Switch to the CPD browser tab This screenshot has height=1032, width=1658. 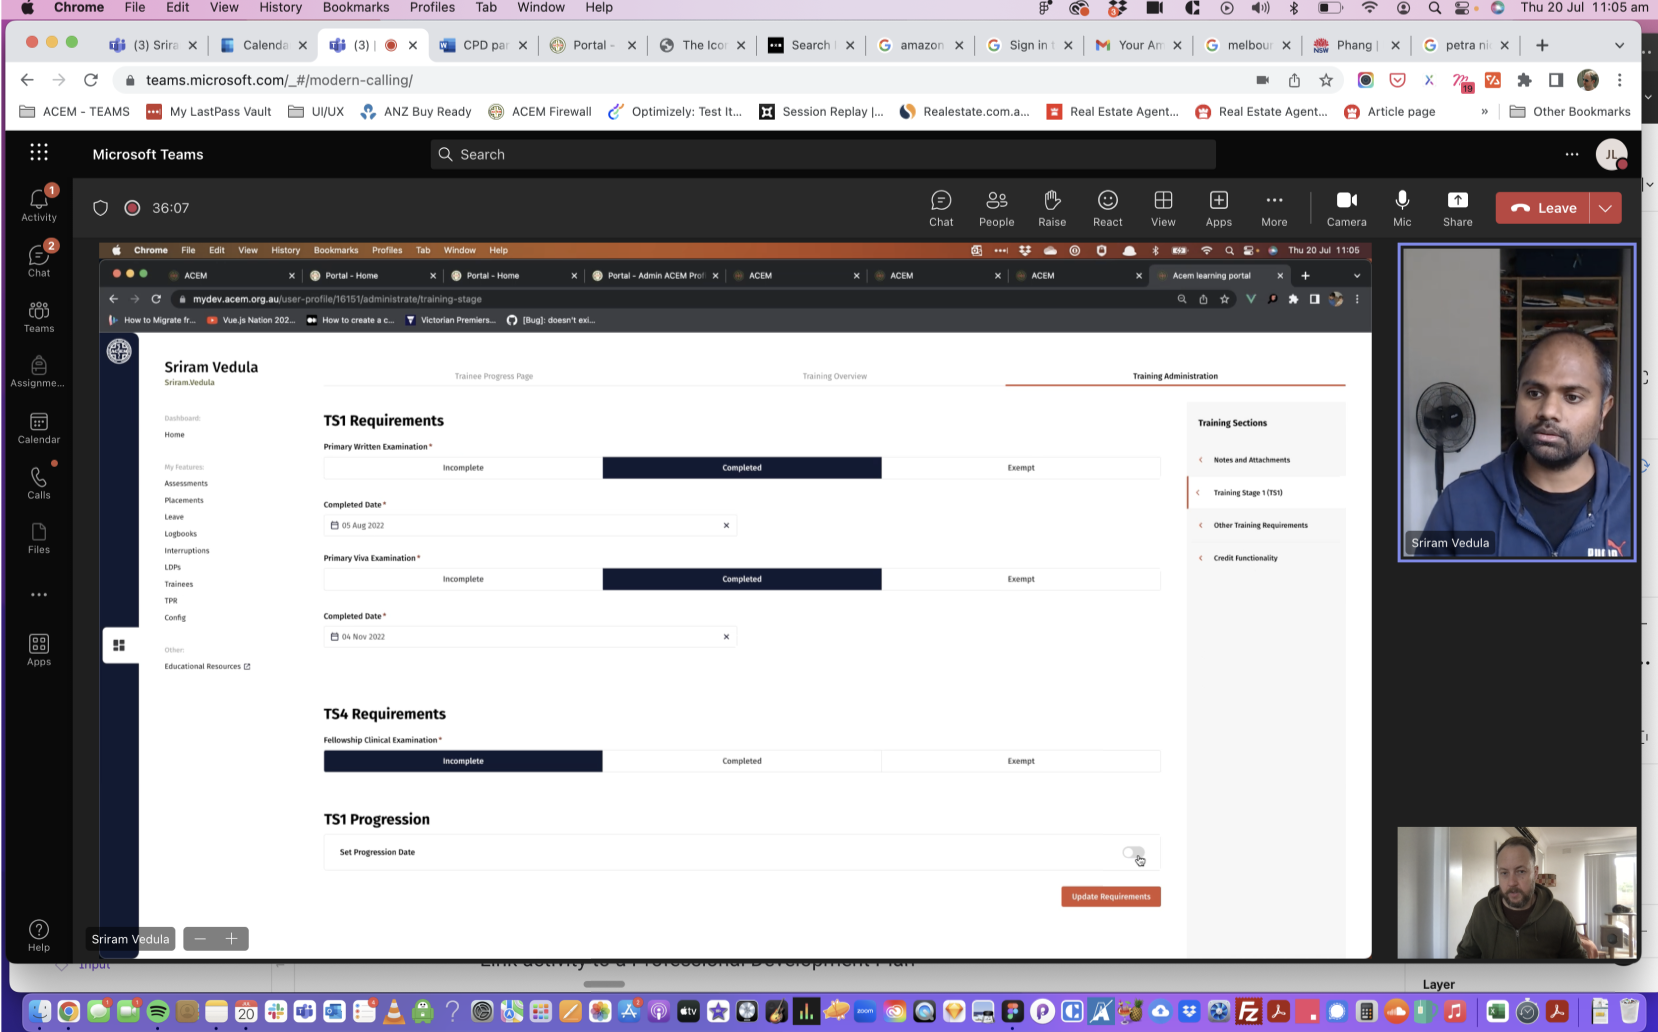476,45
